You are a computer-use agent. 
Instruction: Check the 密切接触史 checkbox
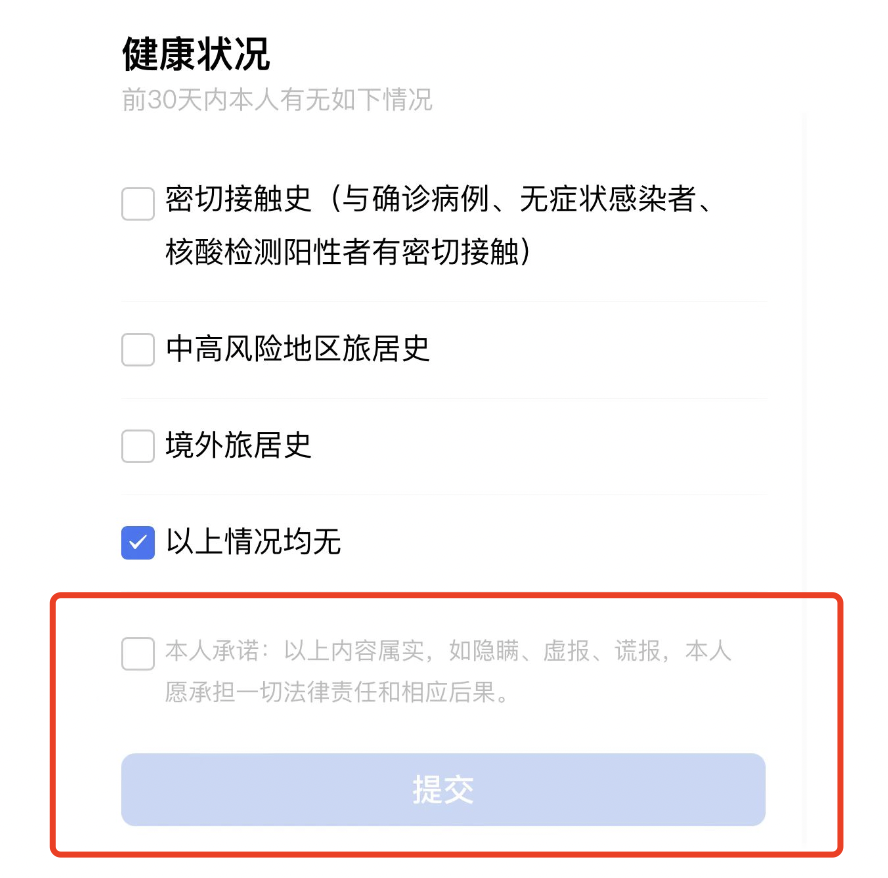click(x=138, y=204)
